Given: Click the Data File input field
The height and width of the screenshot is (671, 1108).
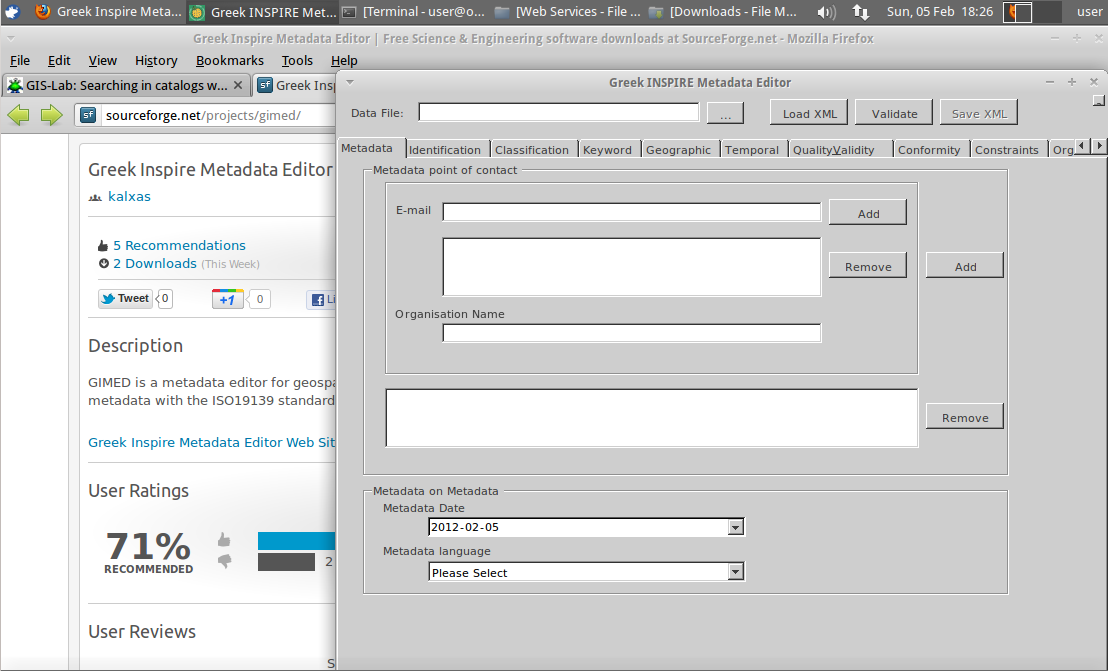Looking at the screenshot, I should (x=558, y=112).
